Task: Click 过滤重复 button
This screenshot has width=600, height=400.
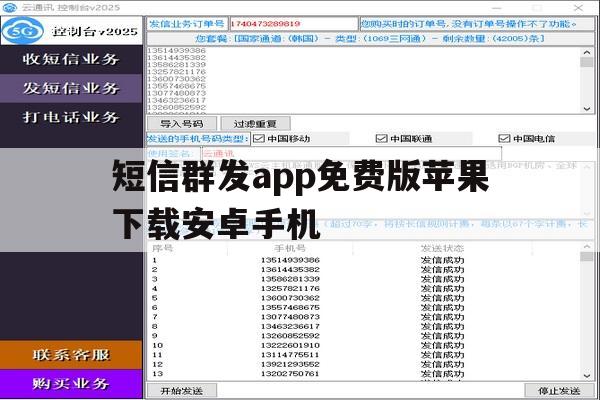Action: point(255,124)
